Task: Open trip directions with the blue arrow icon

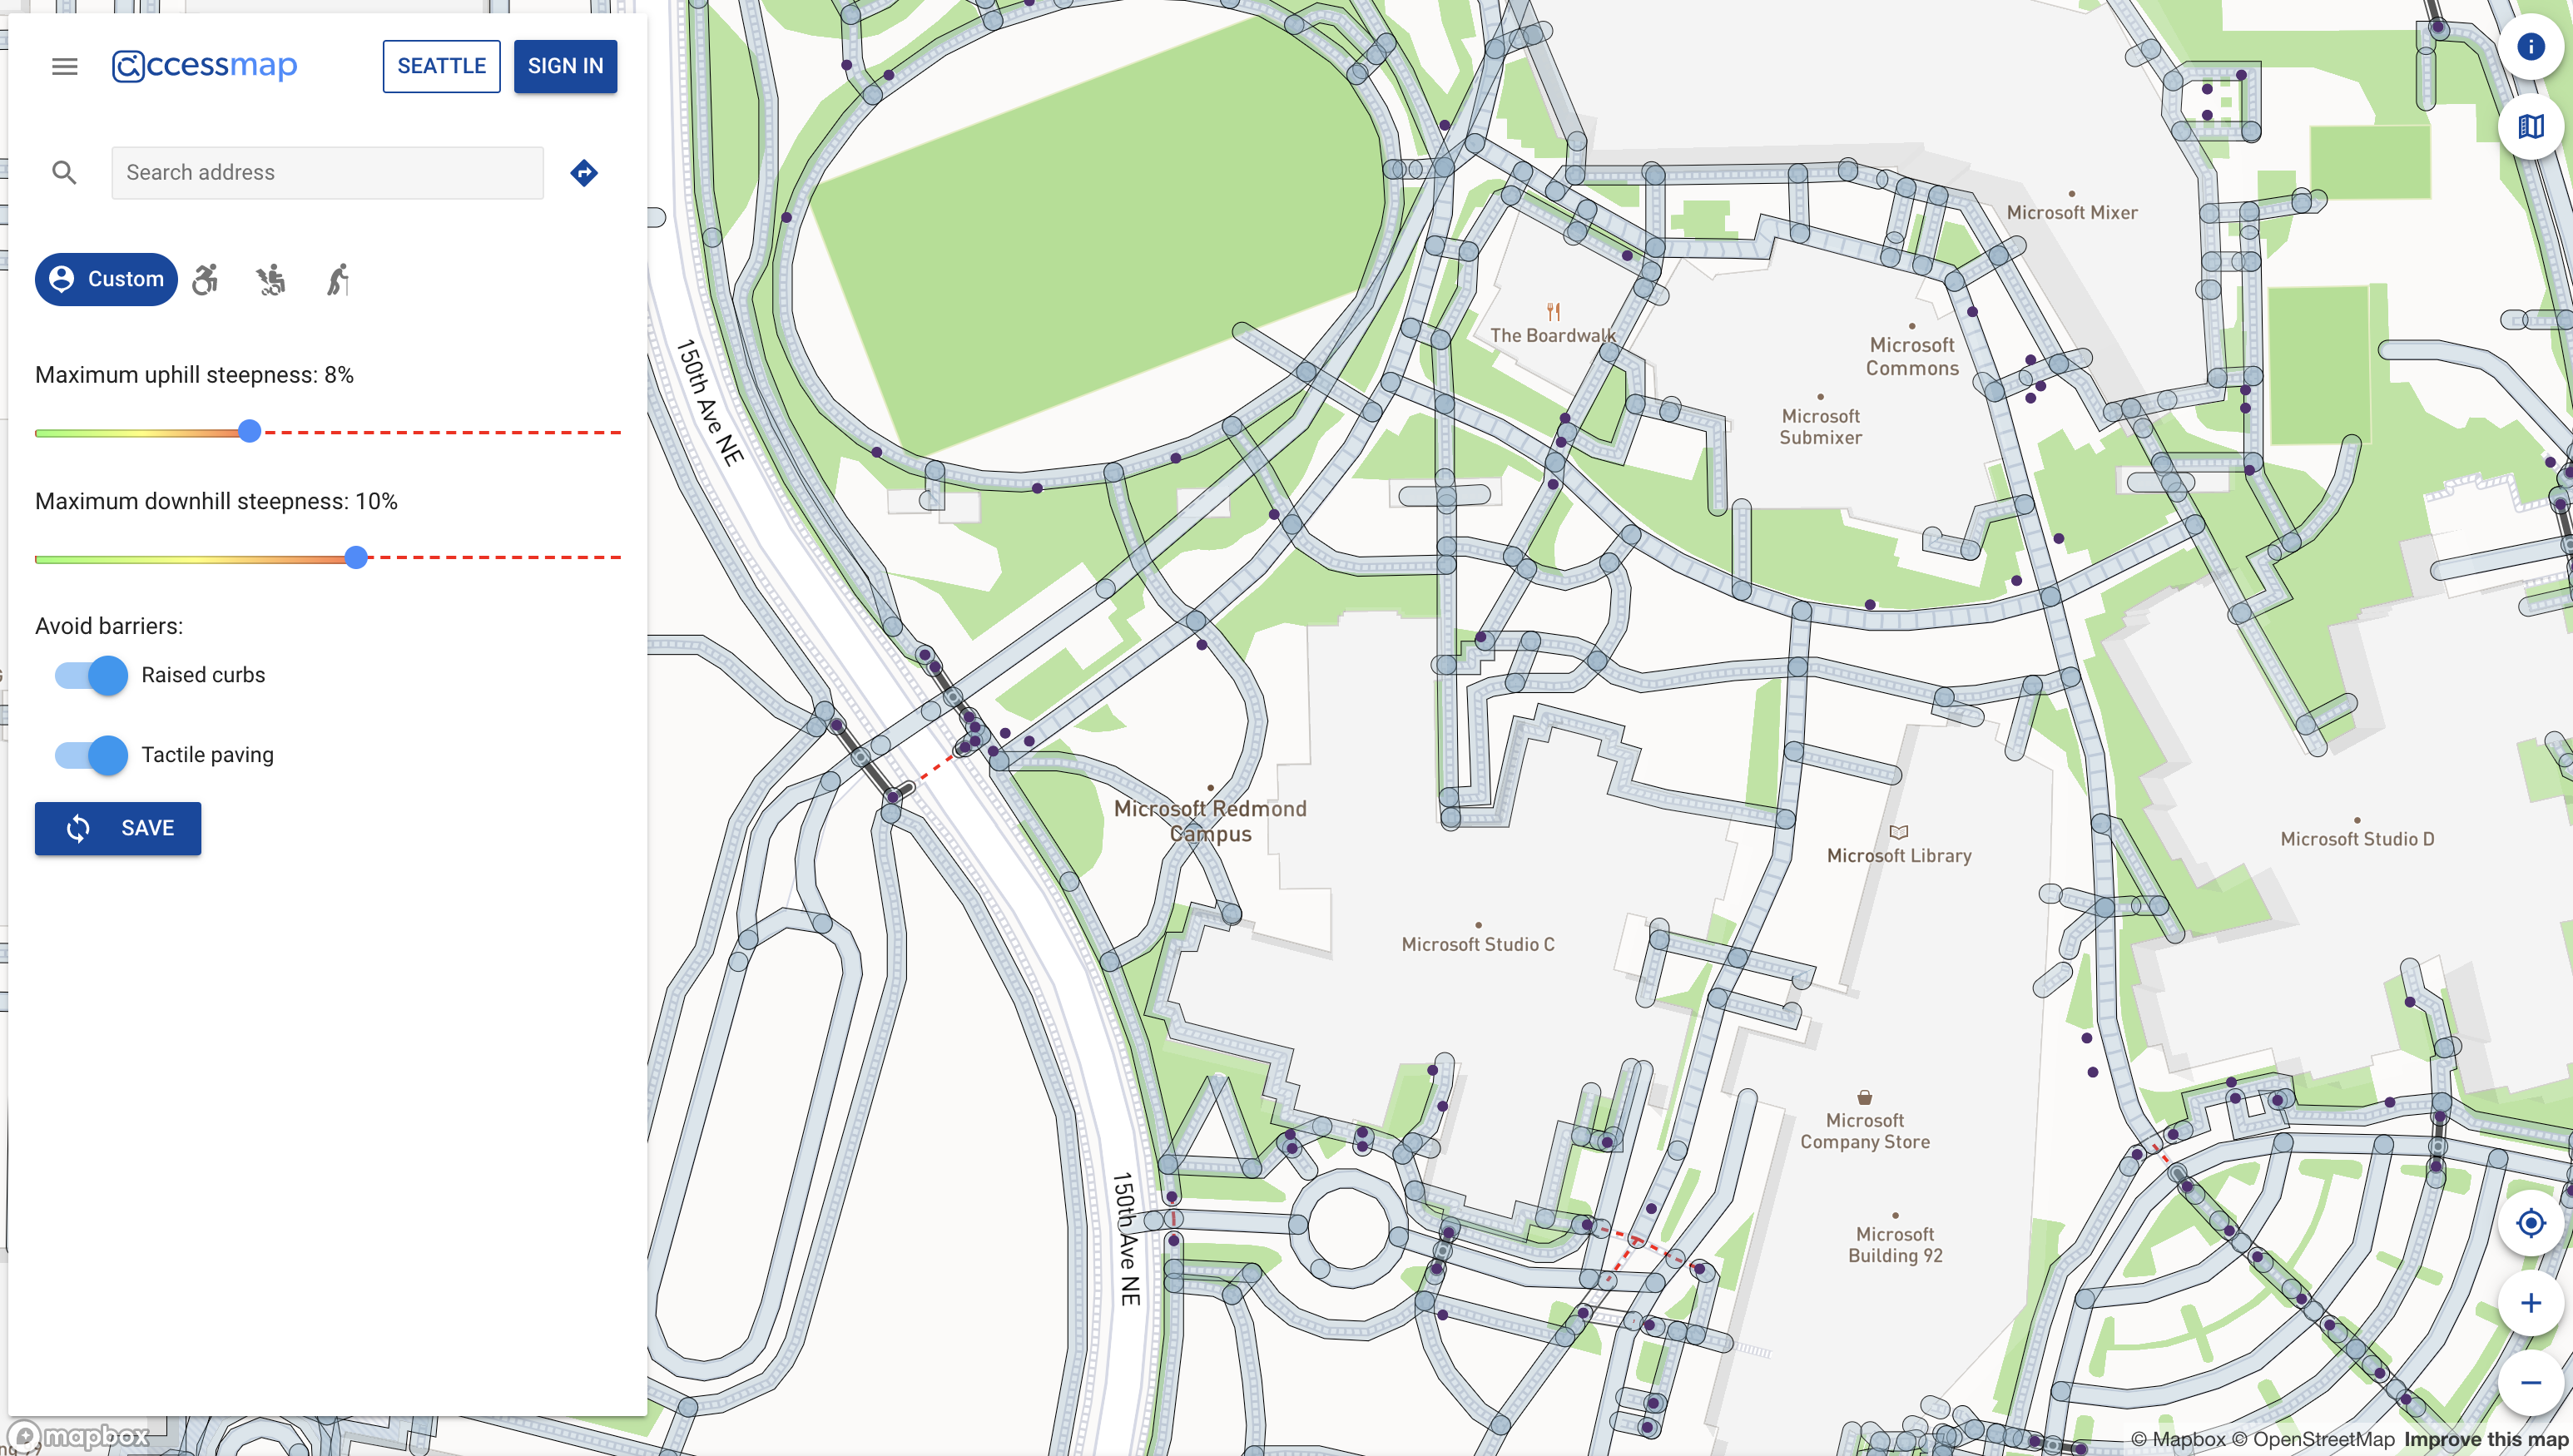Action: click(584, 173)
